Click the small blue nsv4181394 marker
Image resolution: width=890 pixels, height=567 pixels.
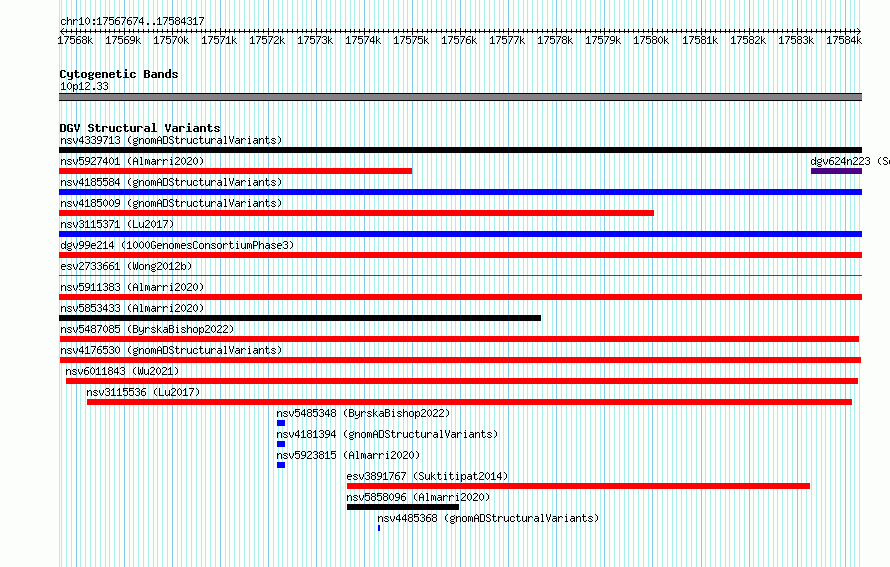(x=281, y=444)
